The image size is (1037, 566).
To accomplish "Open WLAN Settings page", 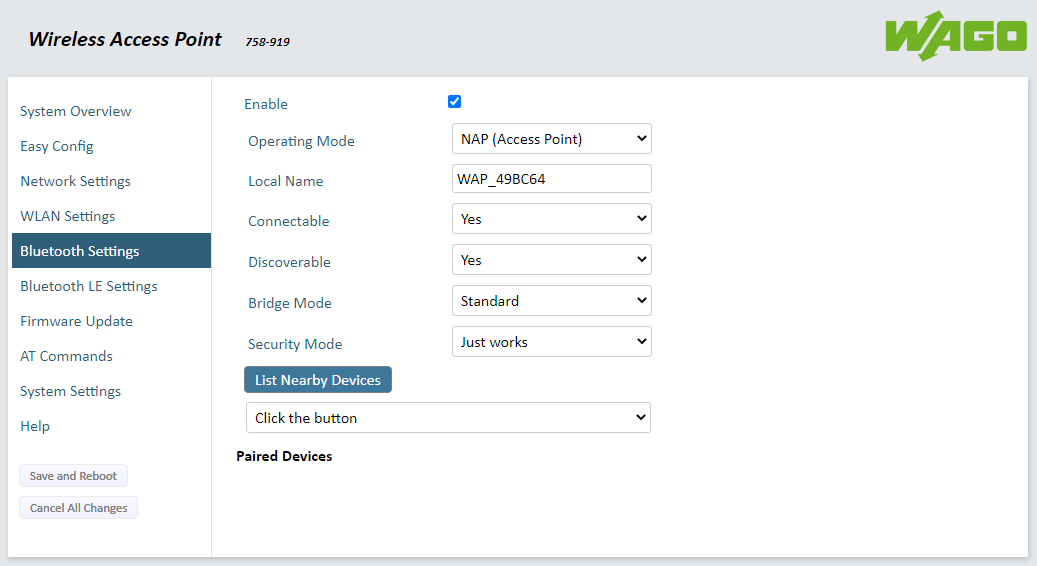I will [x=68, y=216].
